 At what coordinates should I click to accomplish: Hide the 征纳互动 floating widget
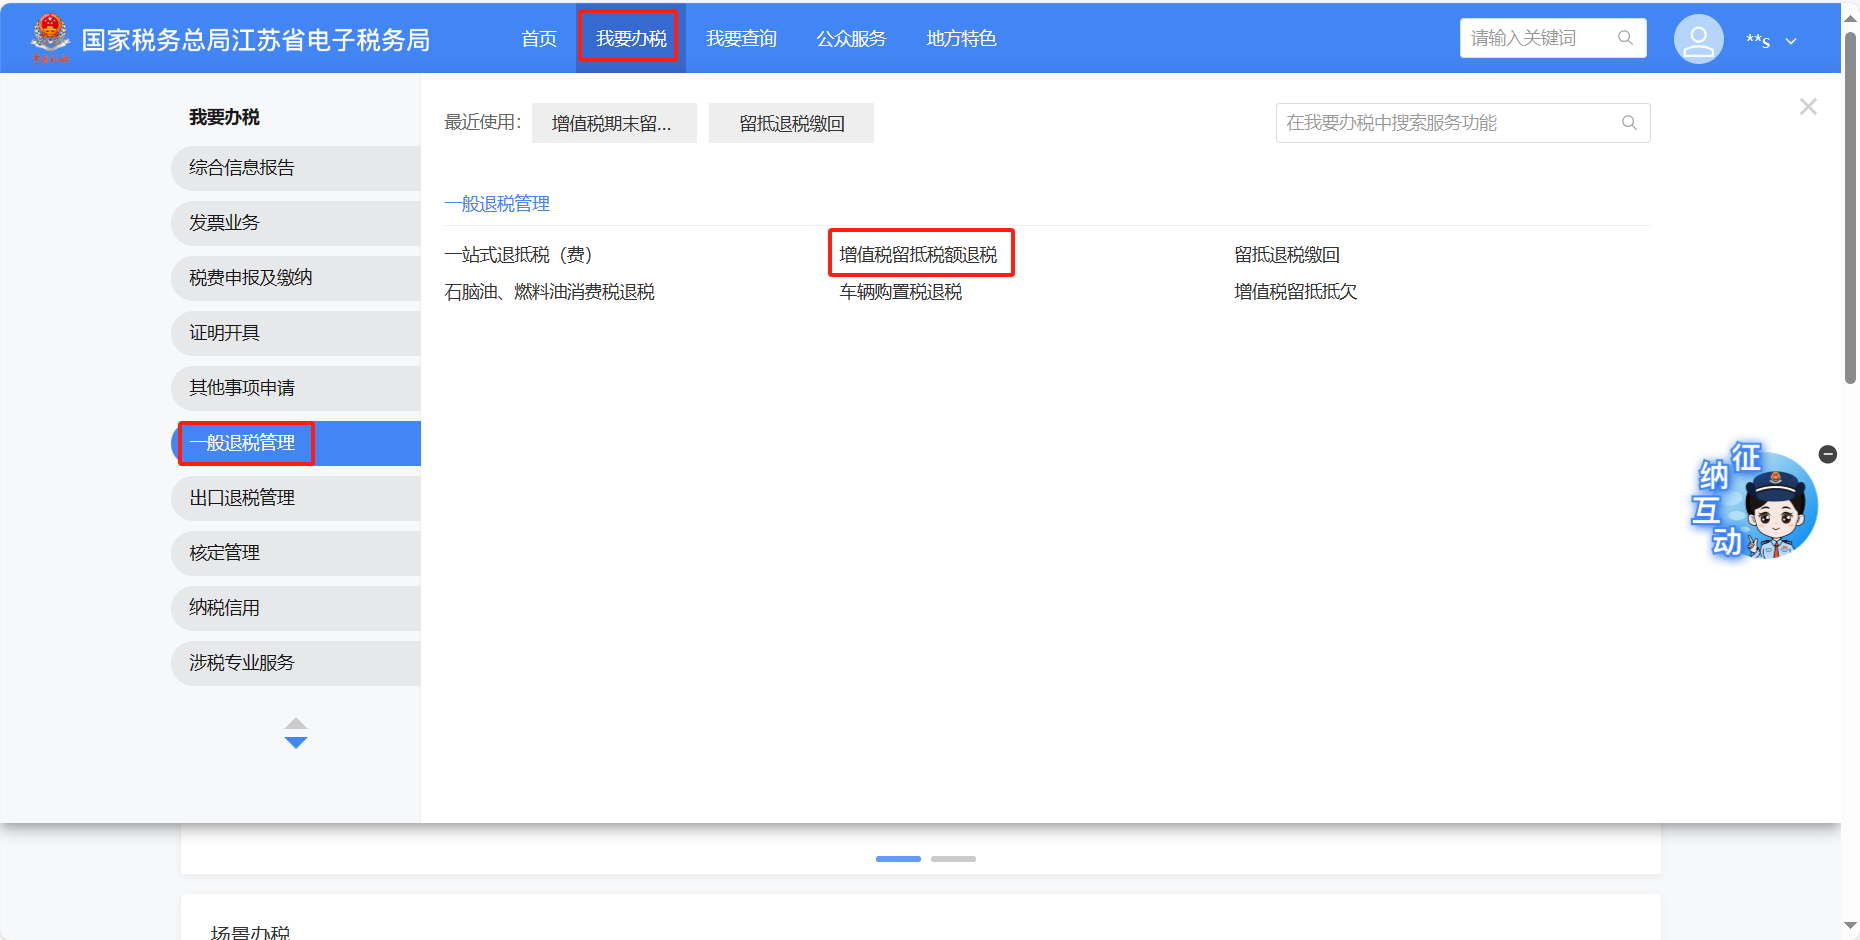coord(1828,454)
